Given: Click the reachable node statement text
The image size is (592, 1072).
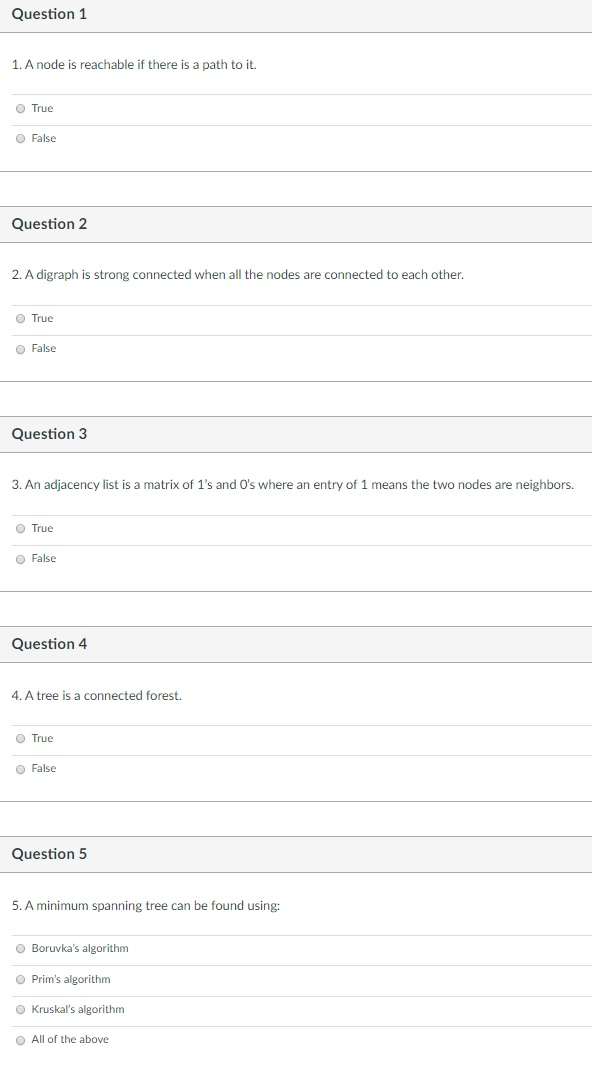Looking at the screenshot, I should tap(131, 63).
